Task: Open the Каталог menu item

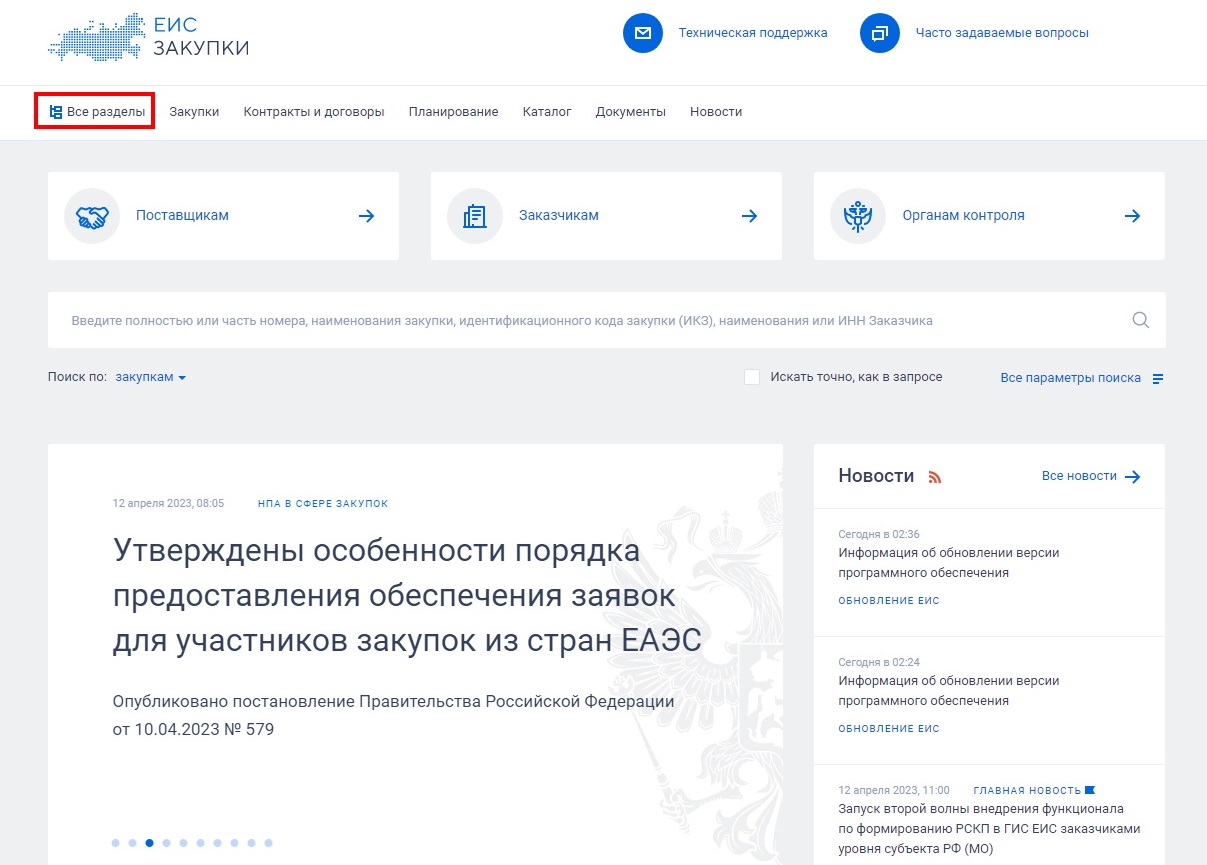Action: click(547, 112)
